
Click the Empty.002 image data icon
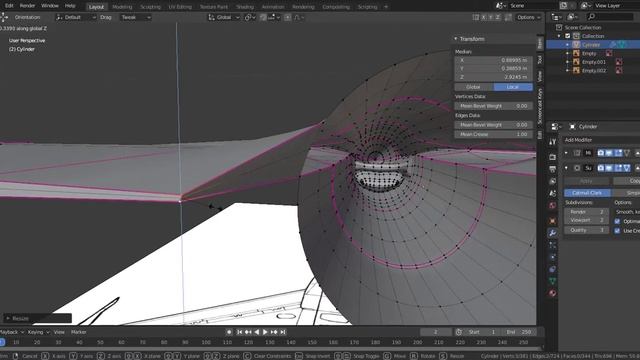pyautogui.click(x=619, y=71)
